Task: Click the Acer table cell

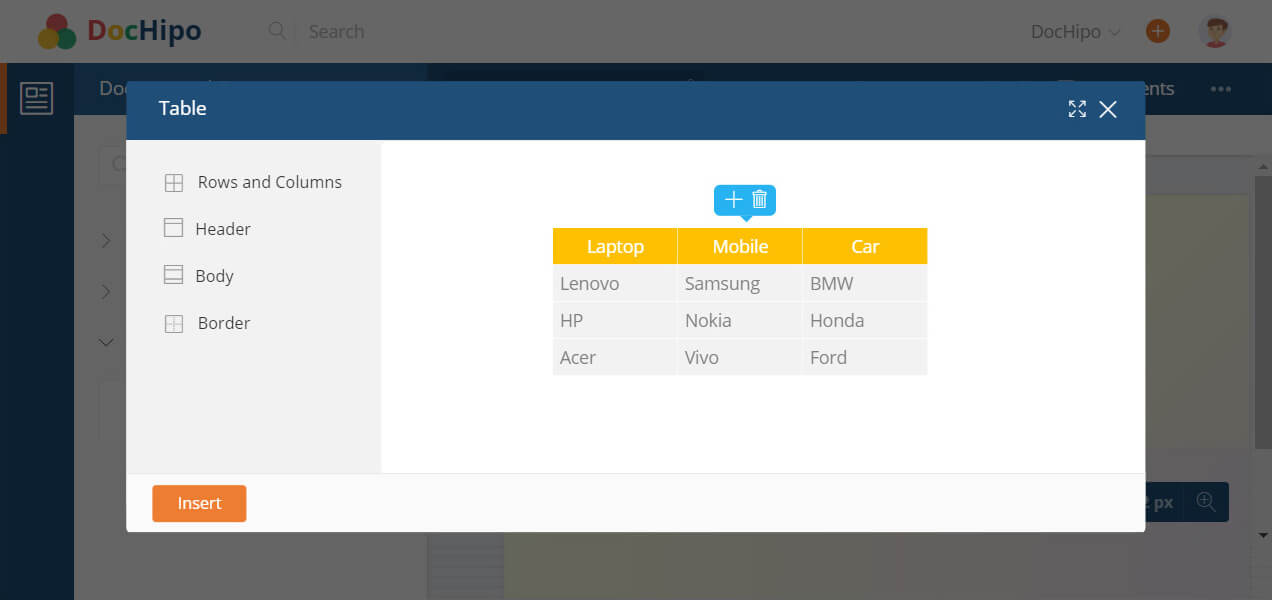Action: 615,357
